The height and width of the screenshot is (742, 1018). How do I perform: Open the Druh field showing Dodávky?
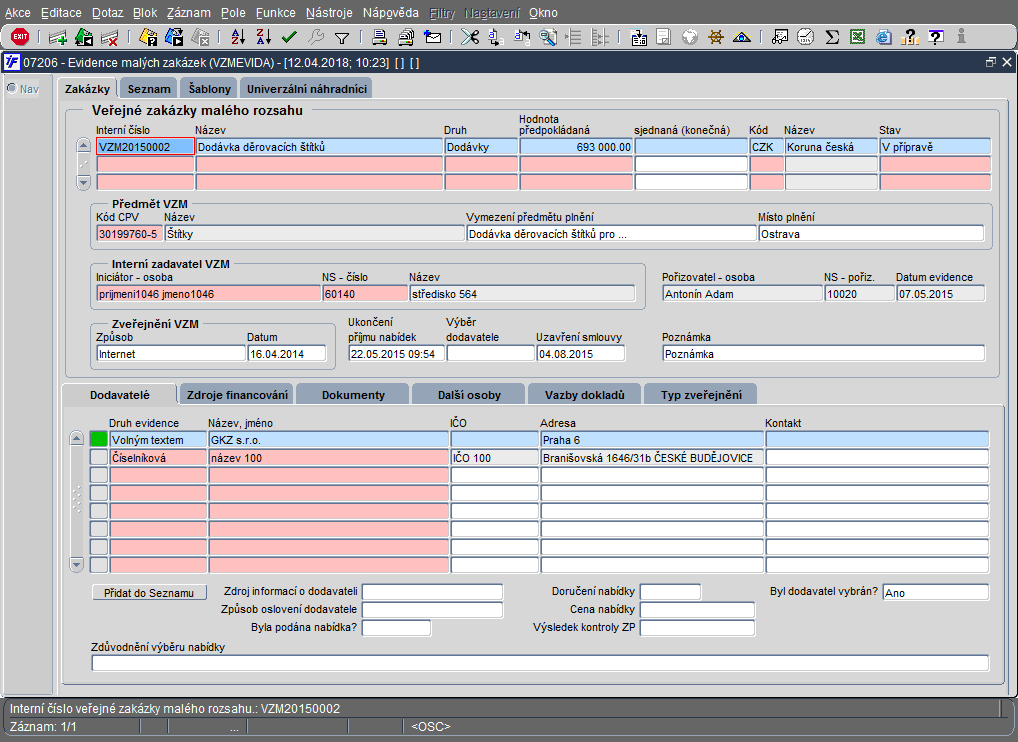point(480,146)
